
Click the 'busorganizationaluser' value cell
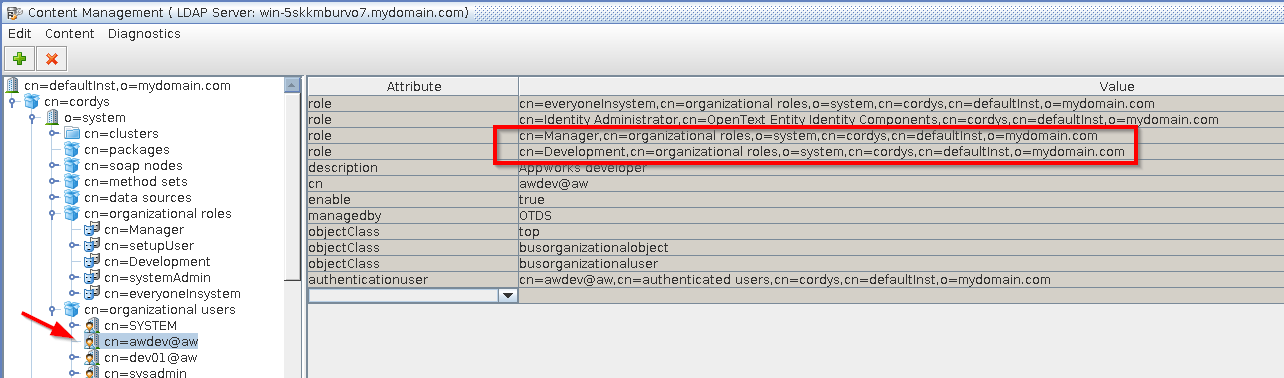[x=901, y=264]
